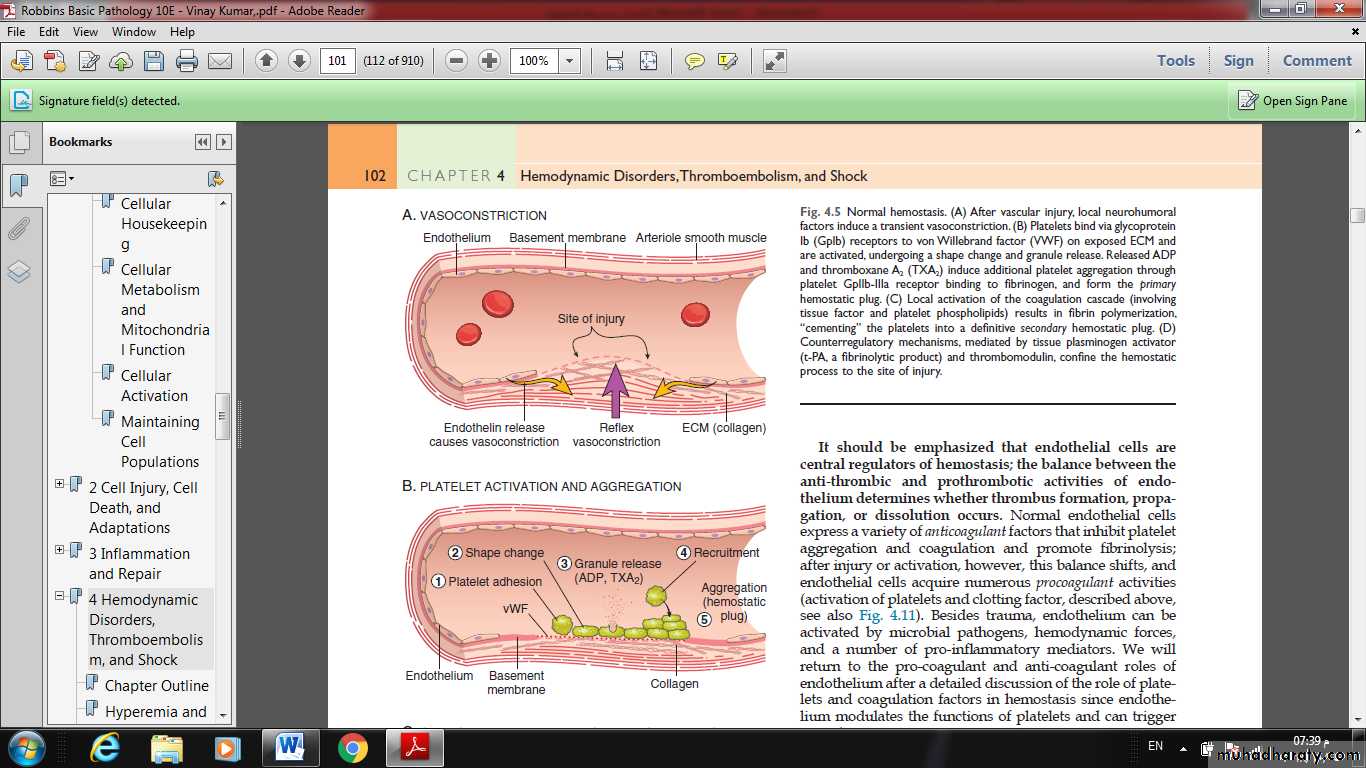Open the zoom level dropdown arrow
This screenshot has width=1366, height=768.
coord(569,61)
